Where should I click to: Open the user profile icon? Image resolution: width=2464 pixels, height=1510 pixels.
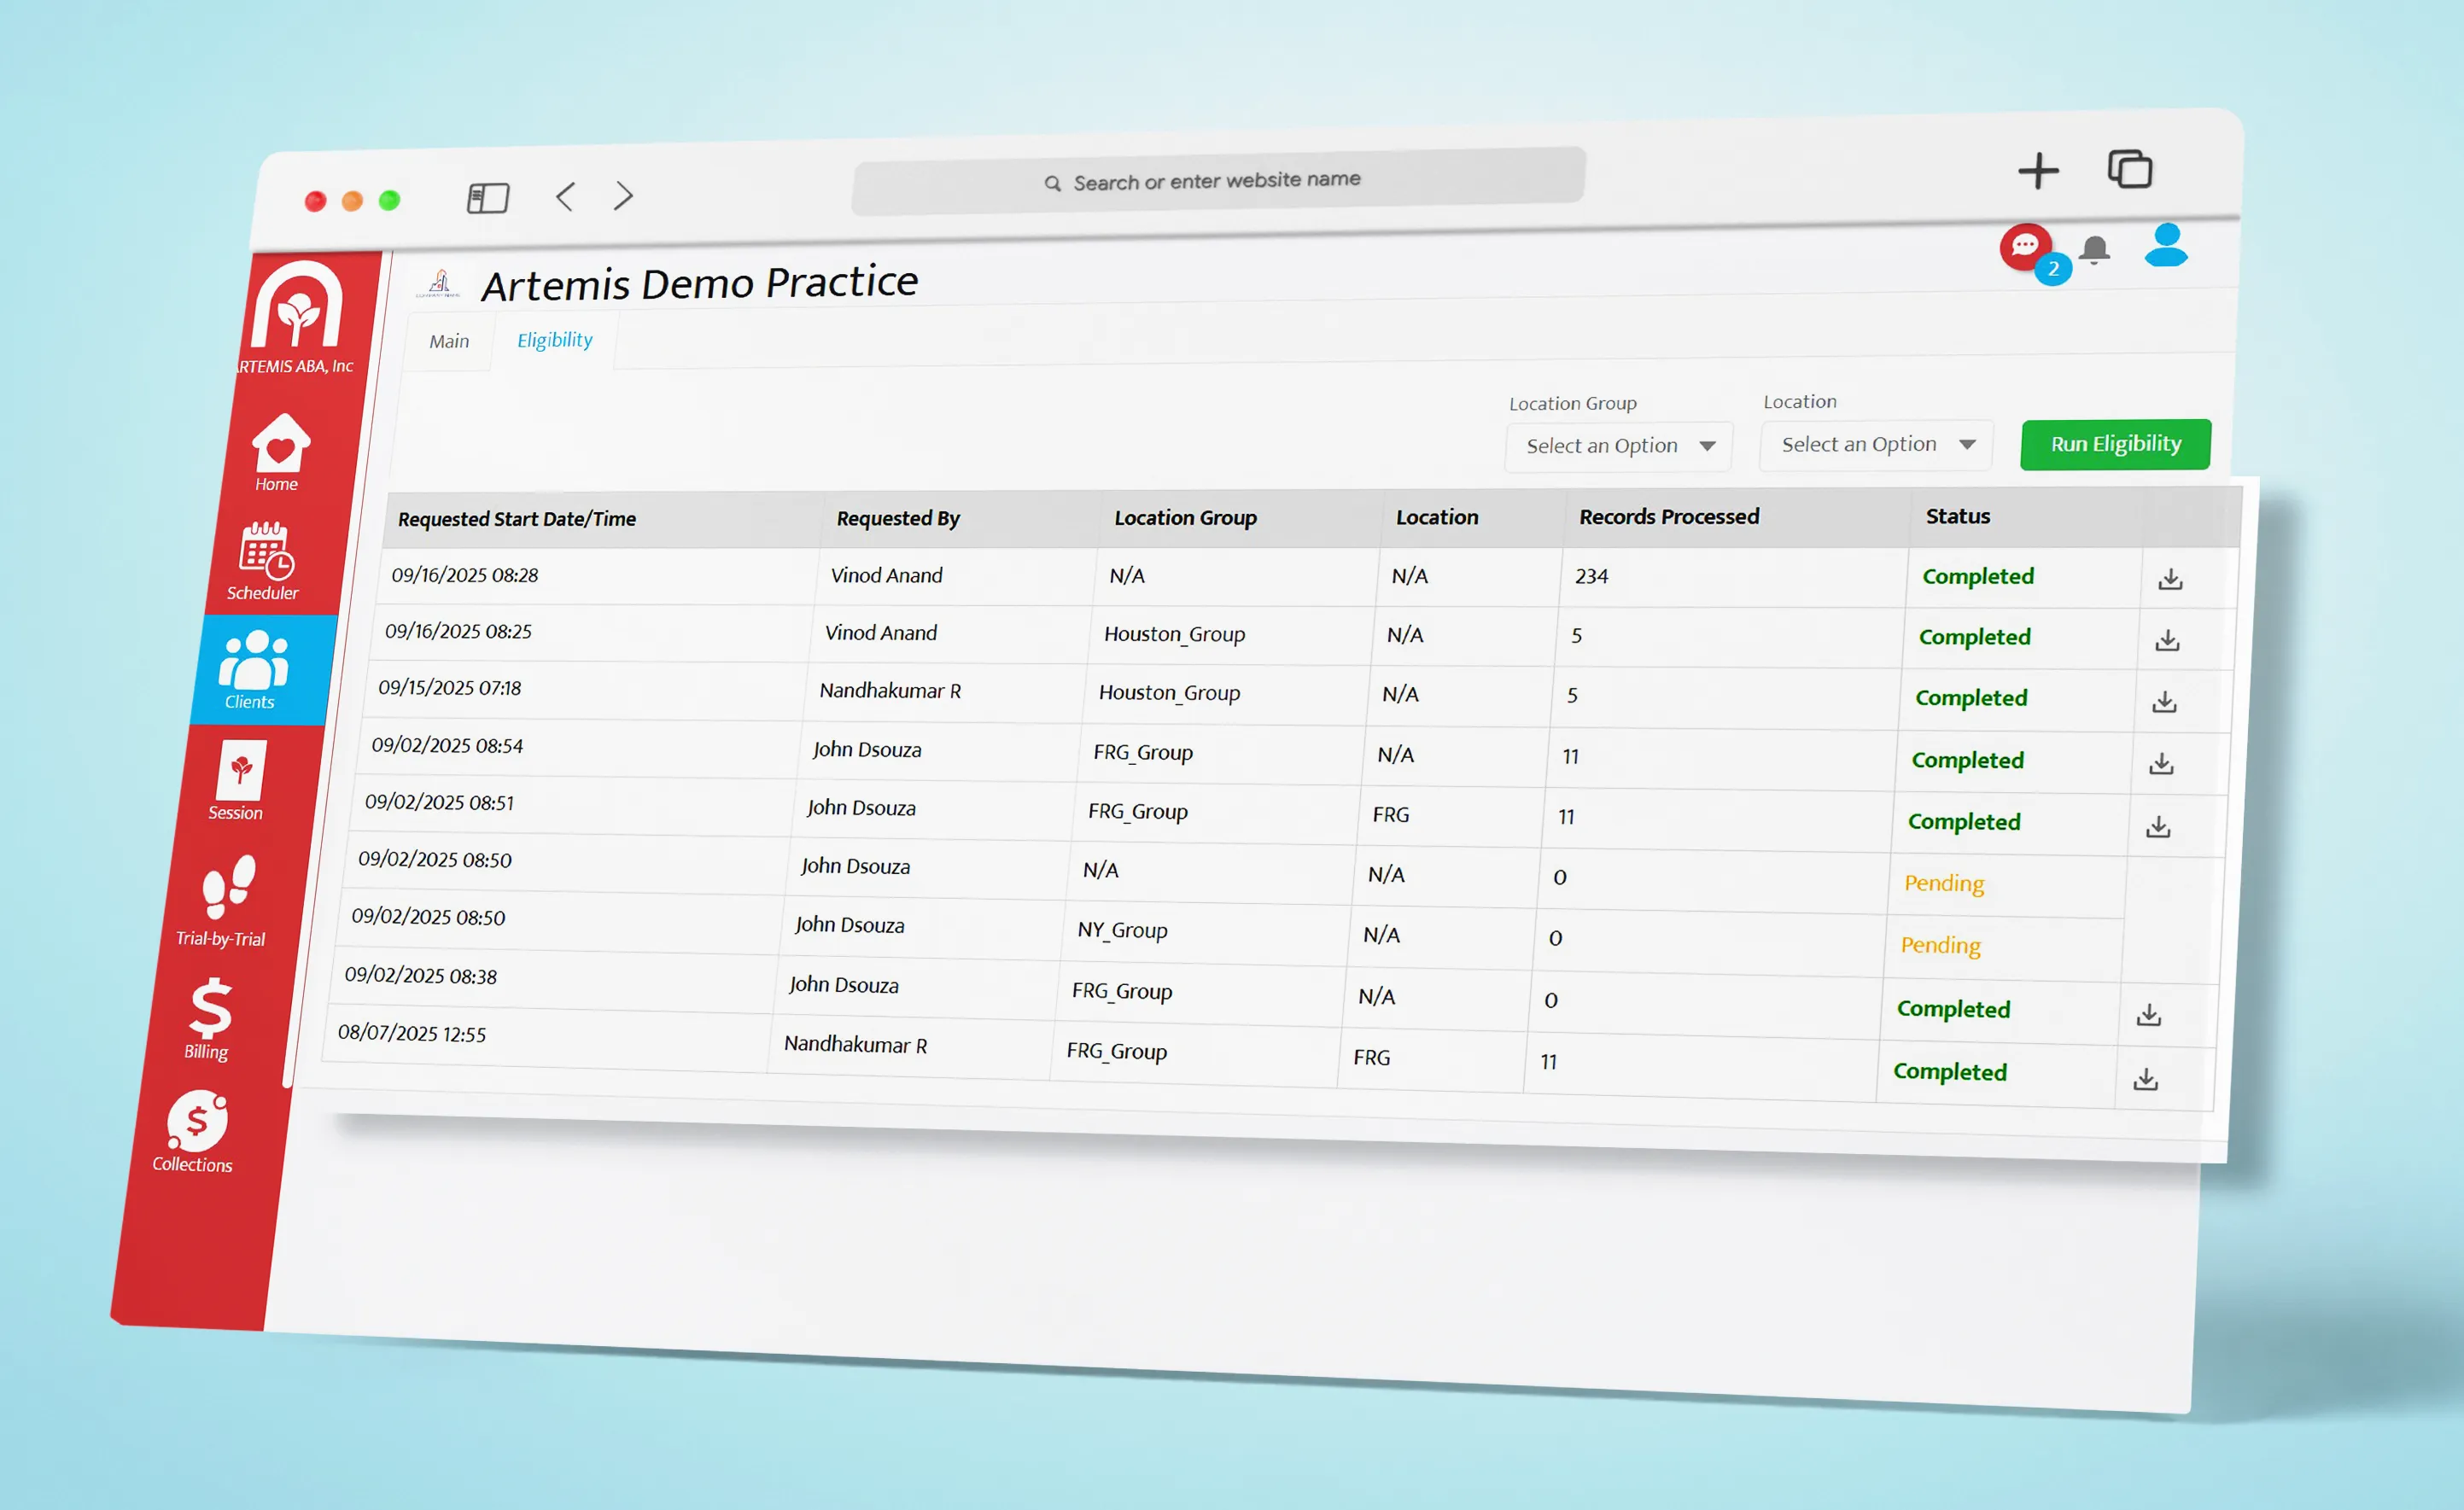pyautogui.click(x=2166, y=246)
